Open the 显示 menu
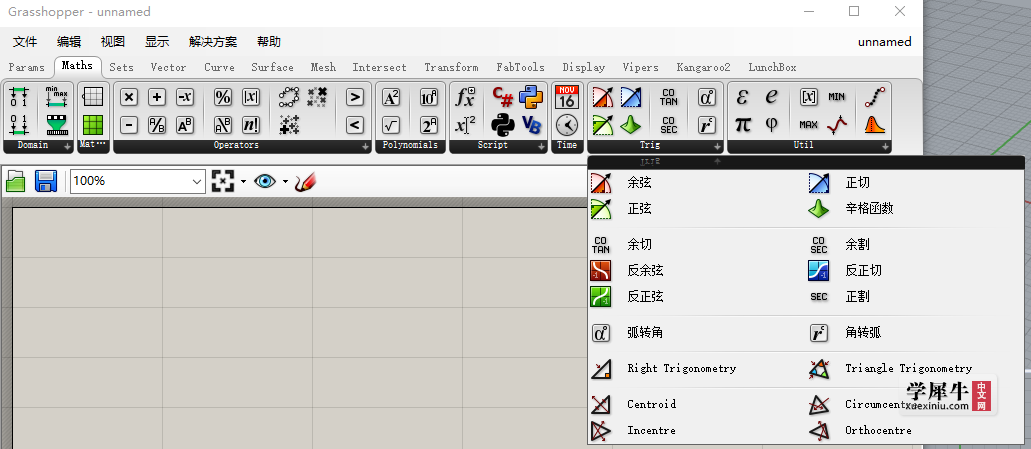This screenshot has width=1031, height=449. click(x=157, y=41)
